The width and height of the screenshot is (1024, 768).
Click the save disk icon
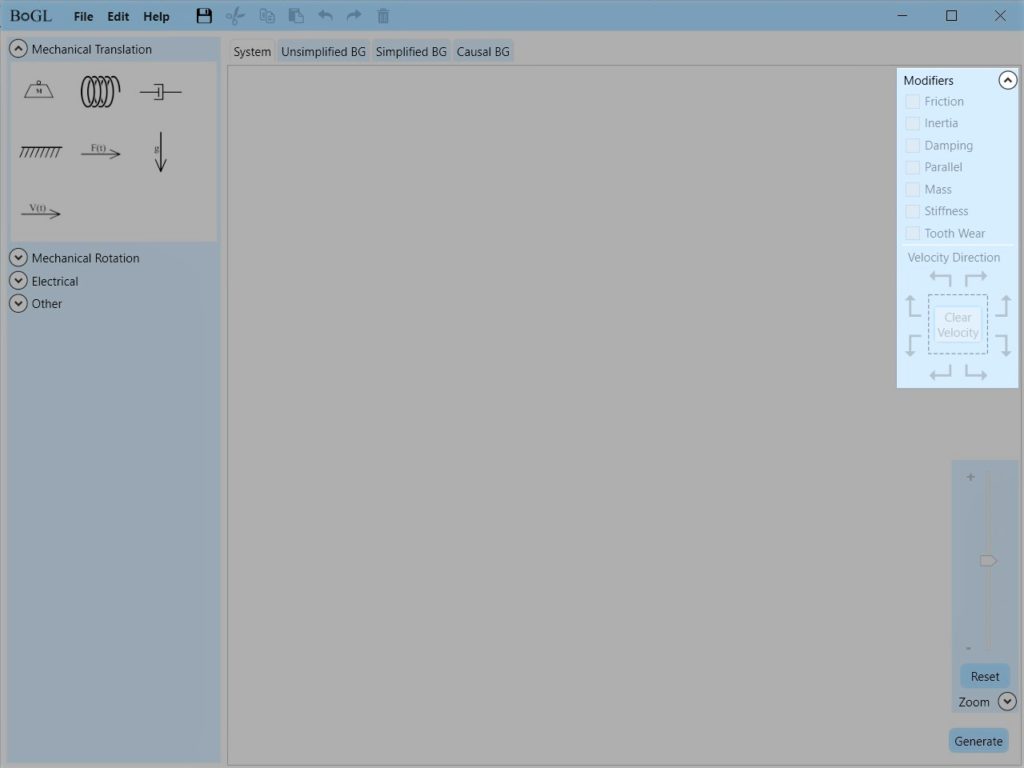click(x=204, y=16)
